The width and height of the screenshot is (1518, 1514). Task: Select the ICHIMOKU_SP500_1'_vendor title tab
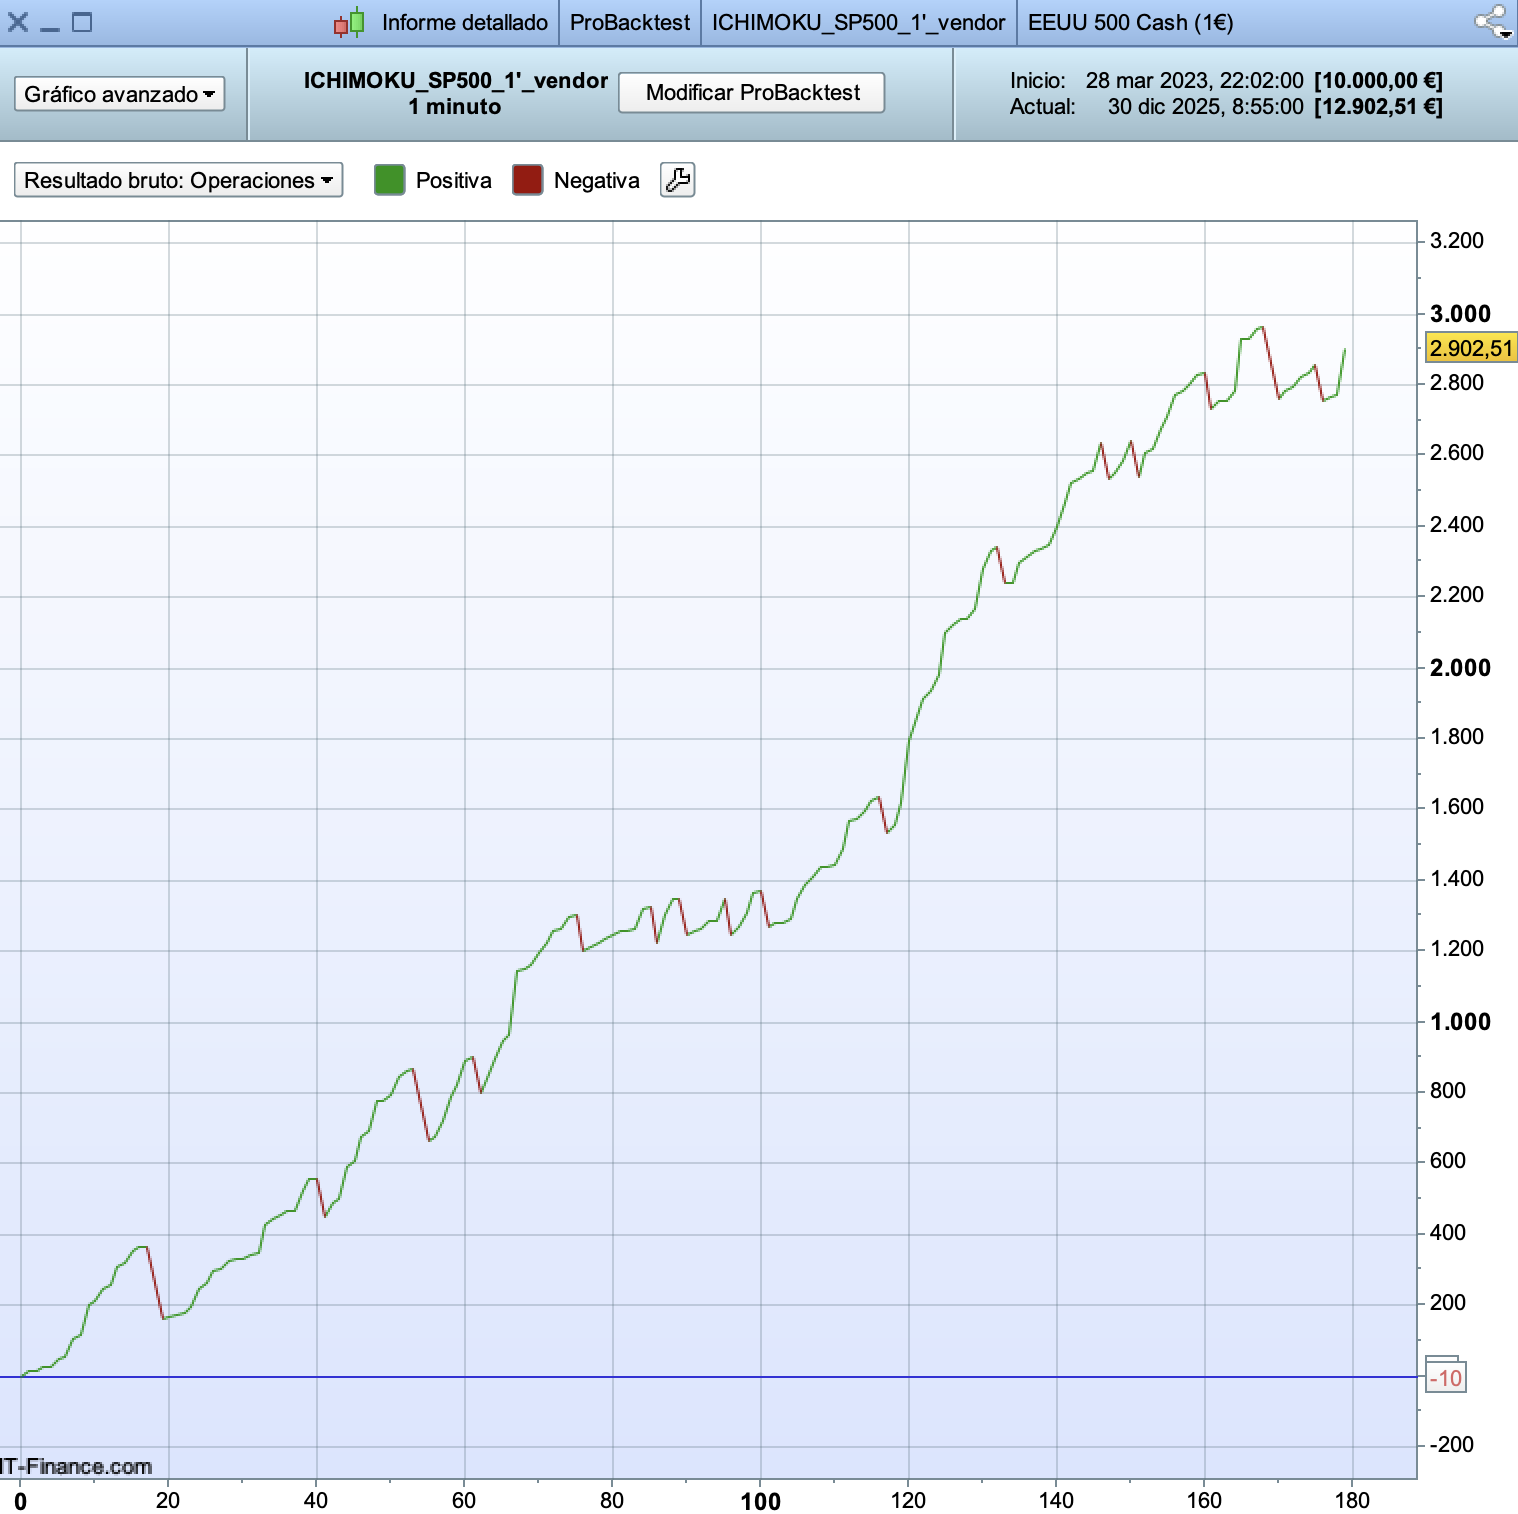click(858, 22)
